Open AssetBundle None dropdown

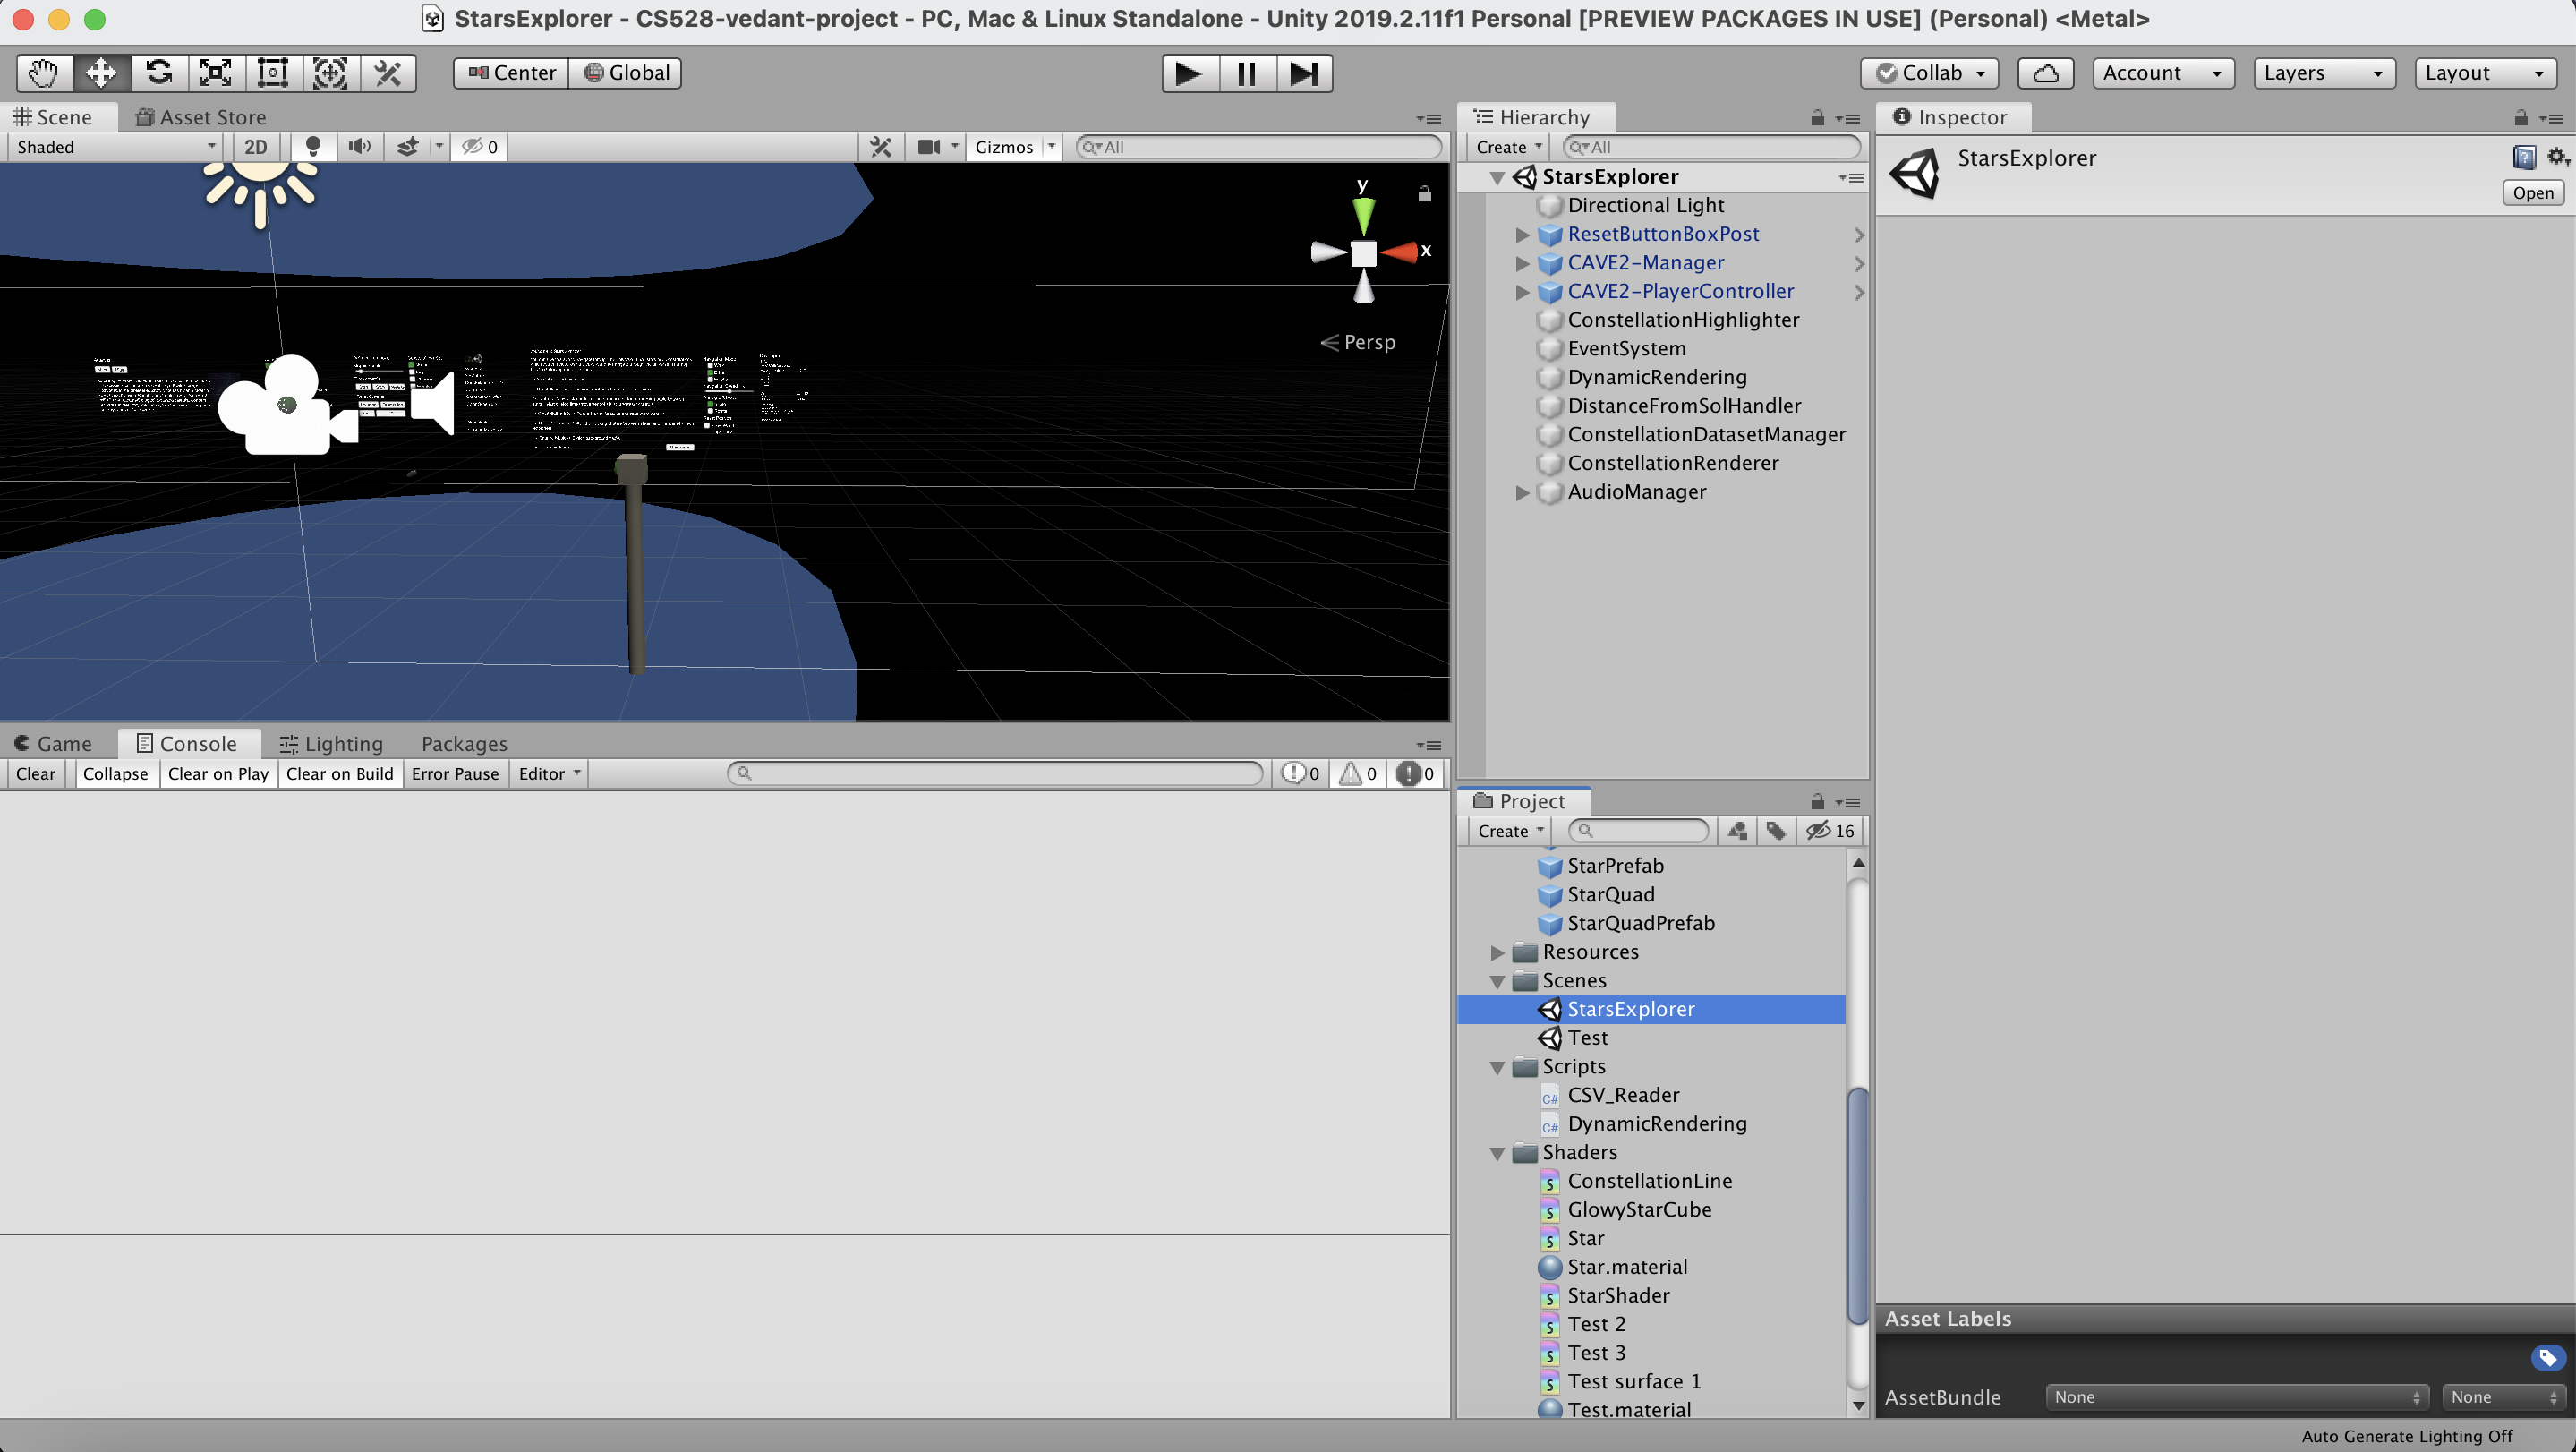coord(2237,1397)
